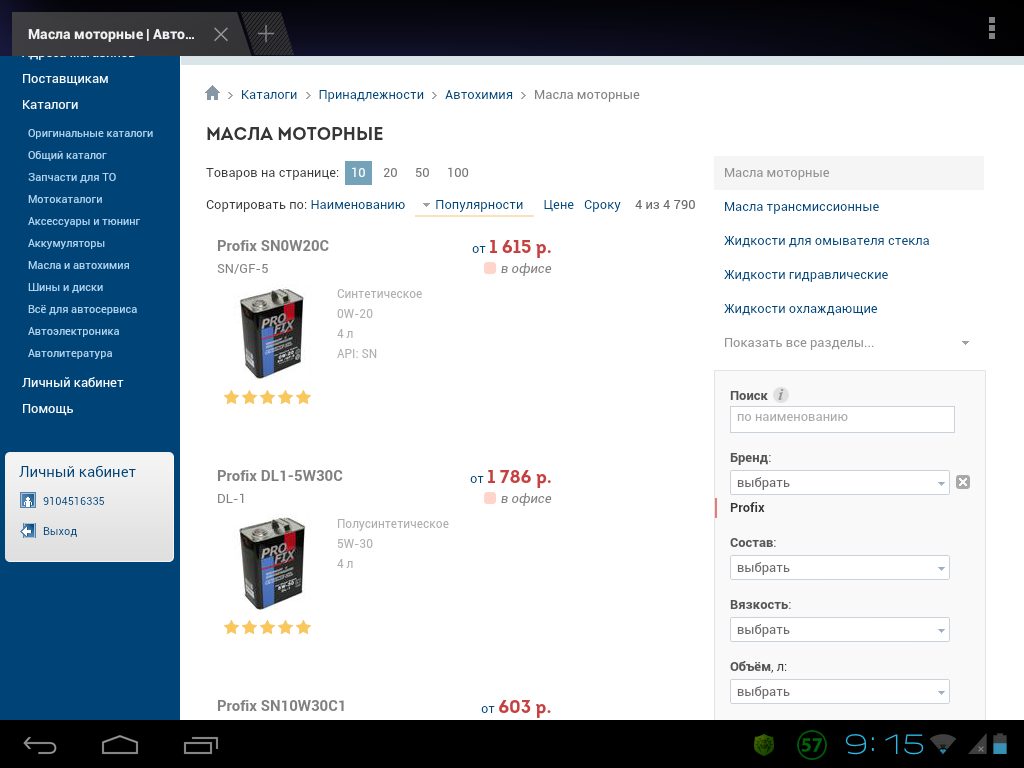Click the Поиск по наименованию field
Viewport: 1024px width, 768px height.
tap(842, 419)
